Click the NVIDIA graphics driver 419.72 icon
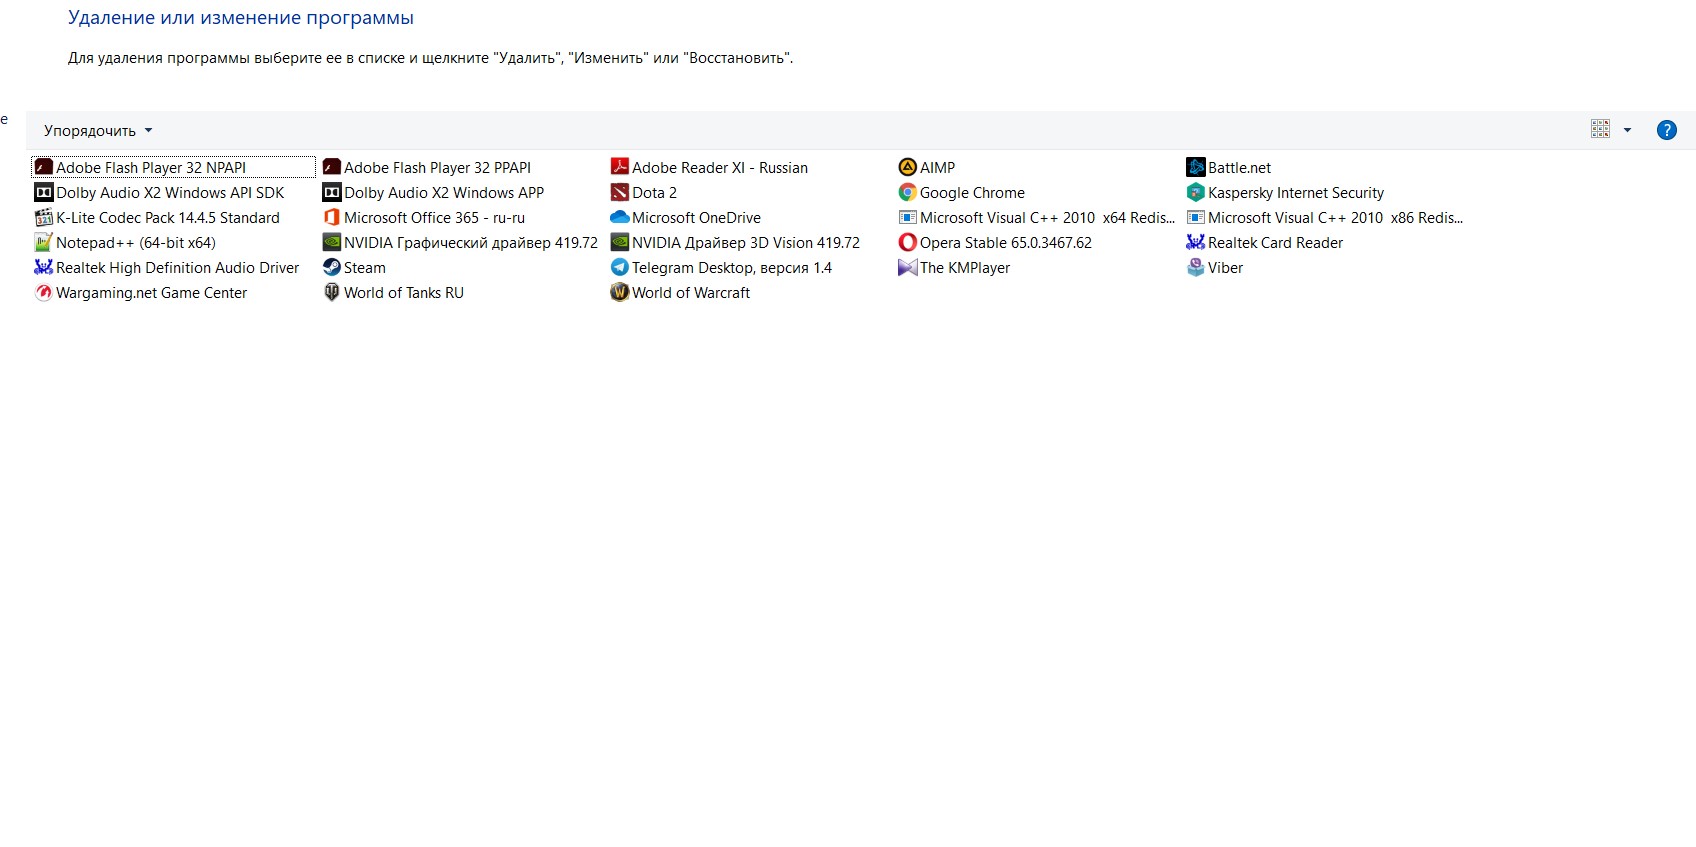The width and height of the screenshot is (1696, 847). [332, 242]
